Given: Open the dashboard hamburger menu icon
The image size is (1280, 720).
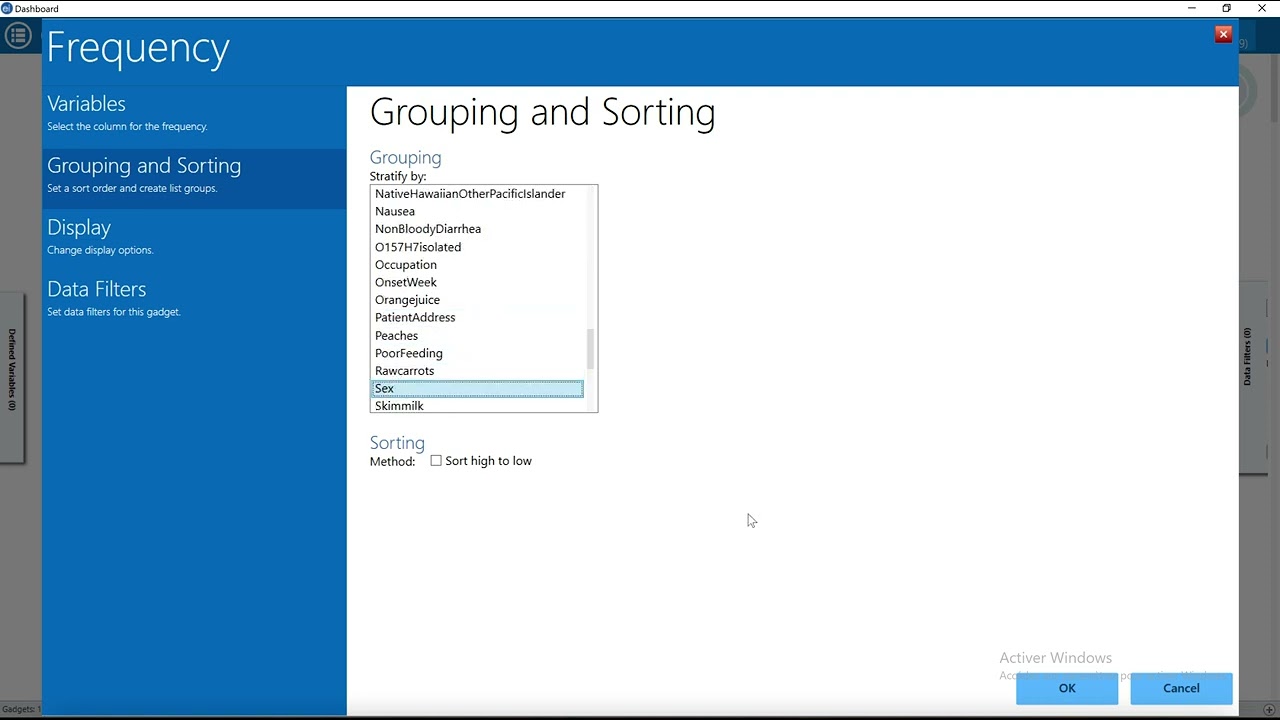Looking at the screenshot, I should [x=18, y=37].
